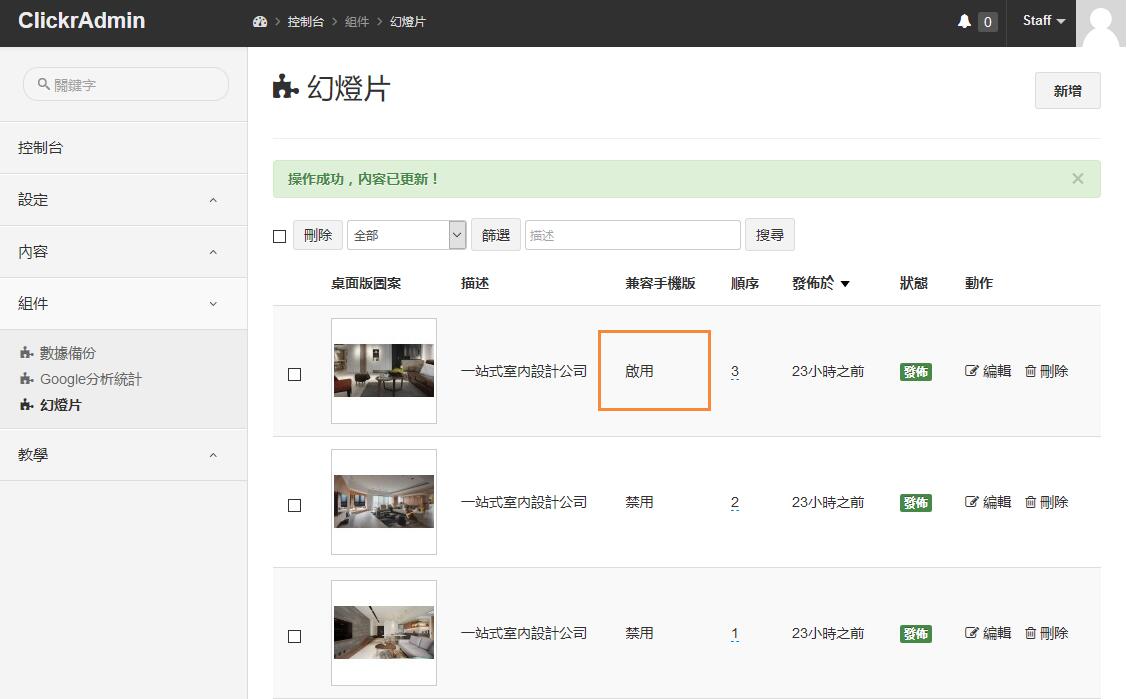Click 幻燈片 breadcrumb item
The height and width of the screenshot is (699, 1127).
408,22
